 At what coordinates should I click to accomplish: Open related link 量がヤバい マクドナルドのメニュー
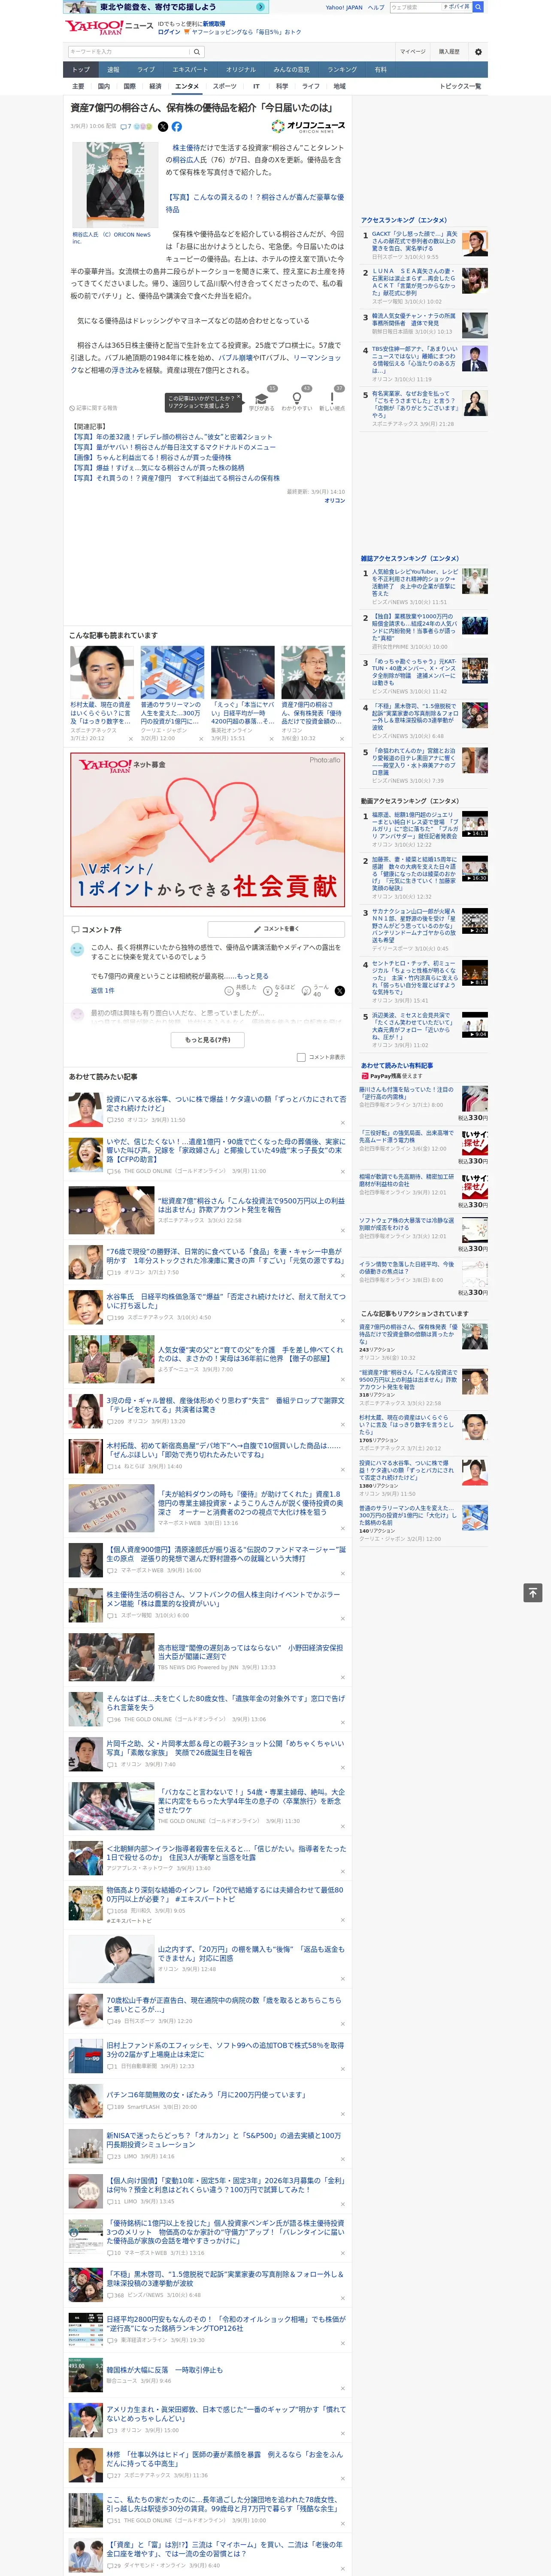point(173,447)
